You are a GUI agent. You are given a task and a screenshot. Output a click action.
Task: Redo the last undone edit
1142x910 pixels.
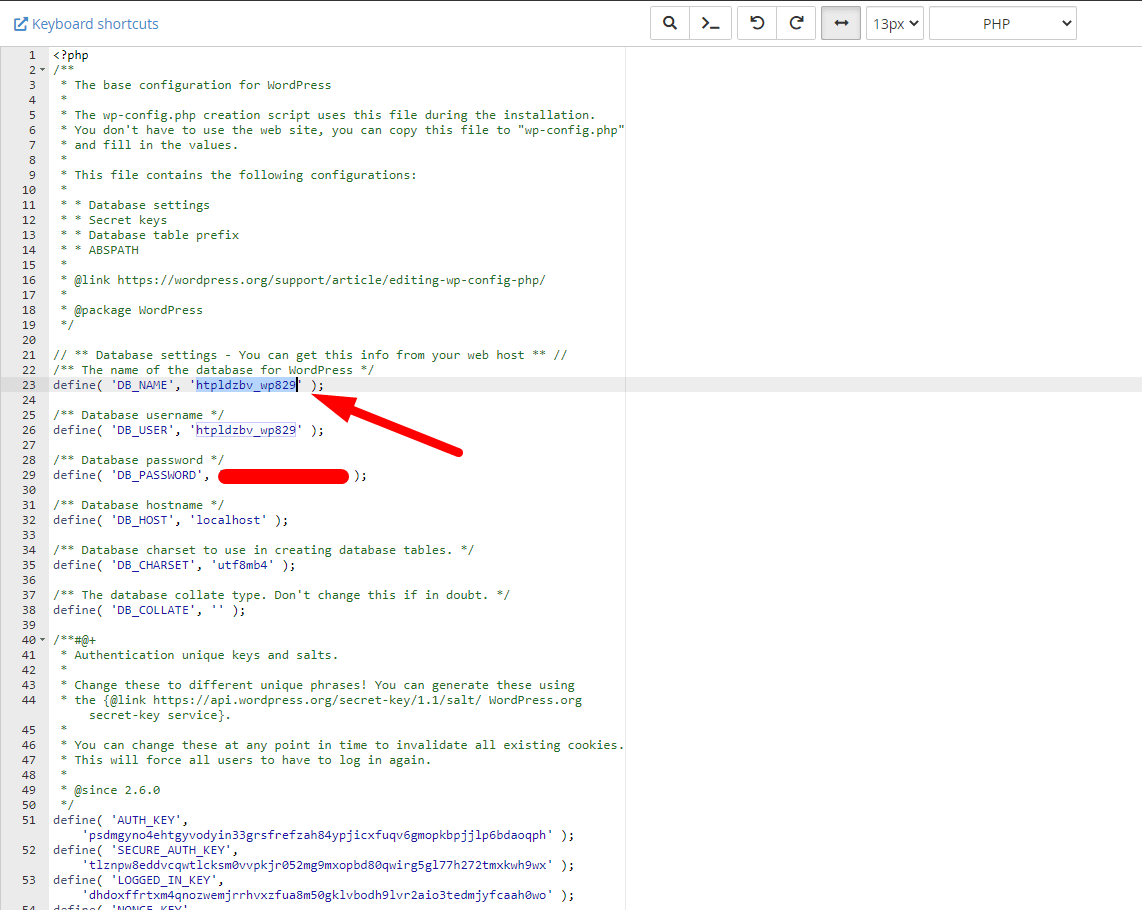797,23
